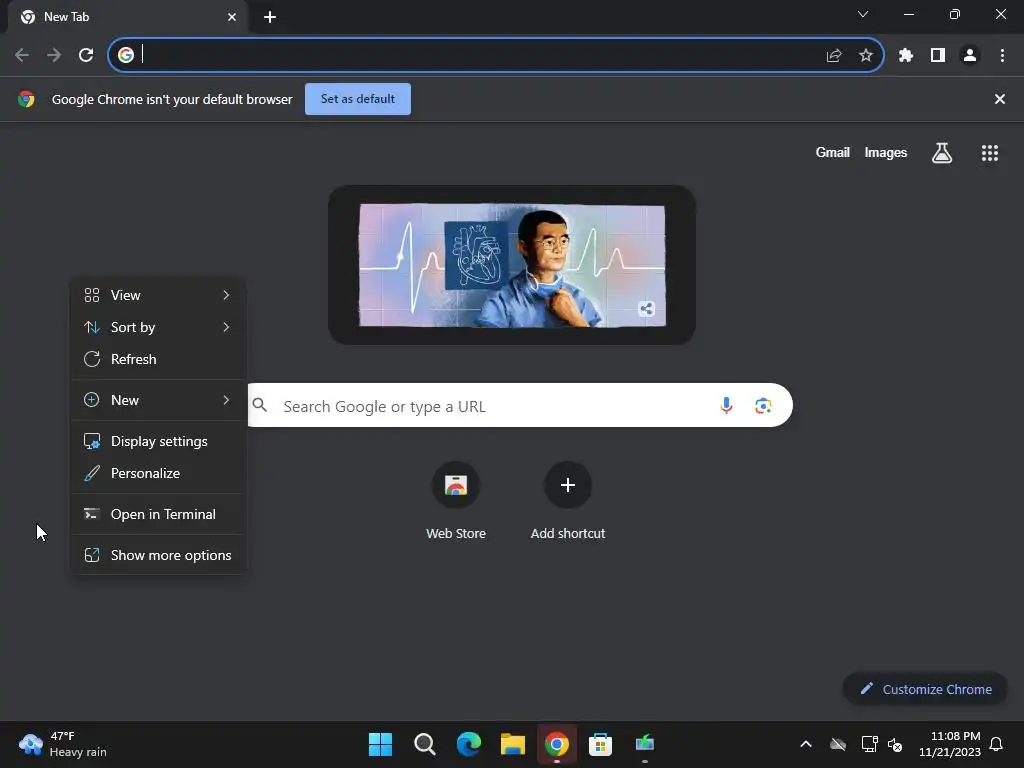The width and height of the screenshot is (1024, 768).
Task: Click the Customize Chrome button
Action: pos(925,690)
